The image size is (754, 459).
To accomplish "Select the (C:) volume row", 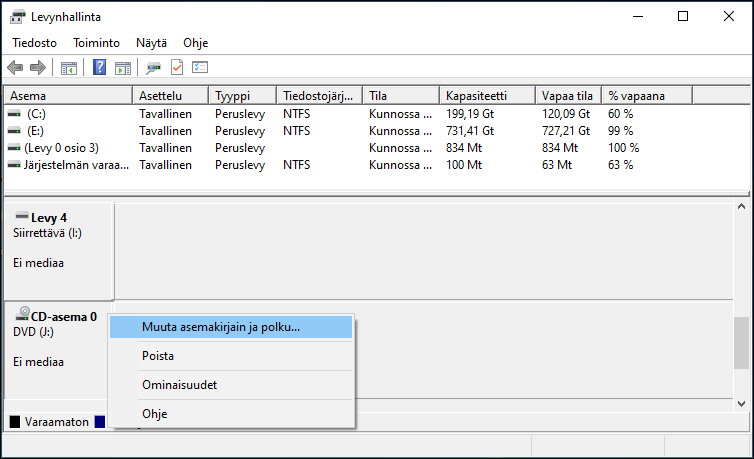I will (36, 114).
